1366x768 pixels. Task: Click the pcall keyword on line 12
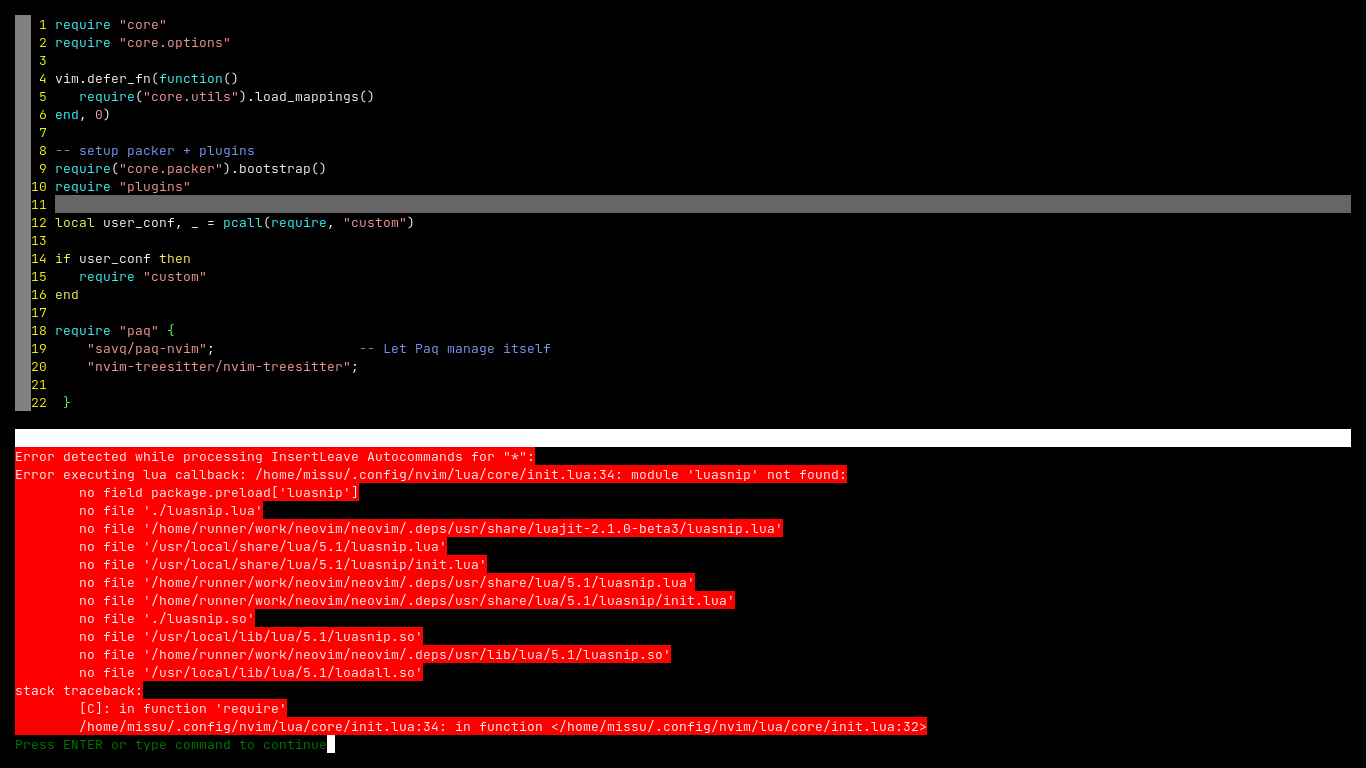tap(243, 222)
